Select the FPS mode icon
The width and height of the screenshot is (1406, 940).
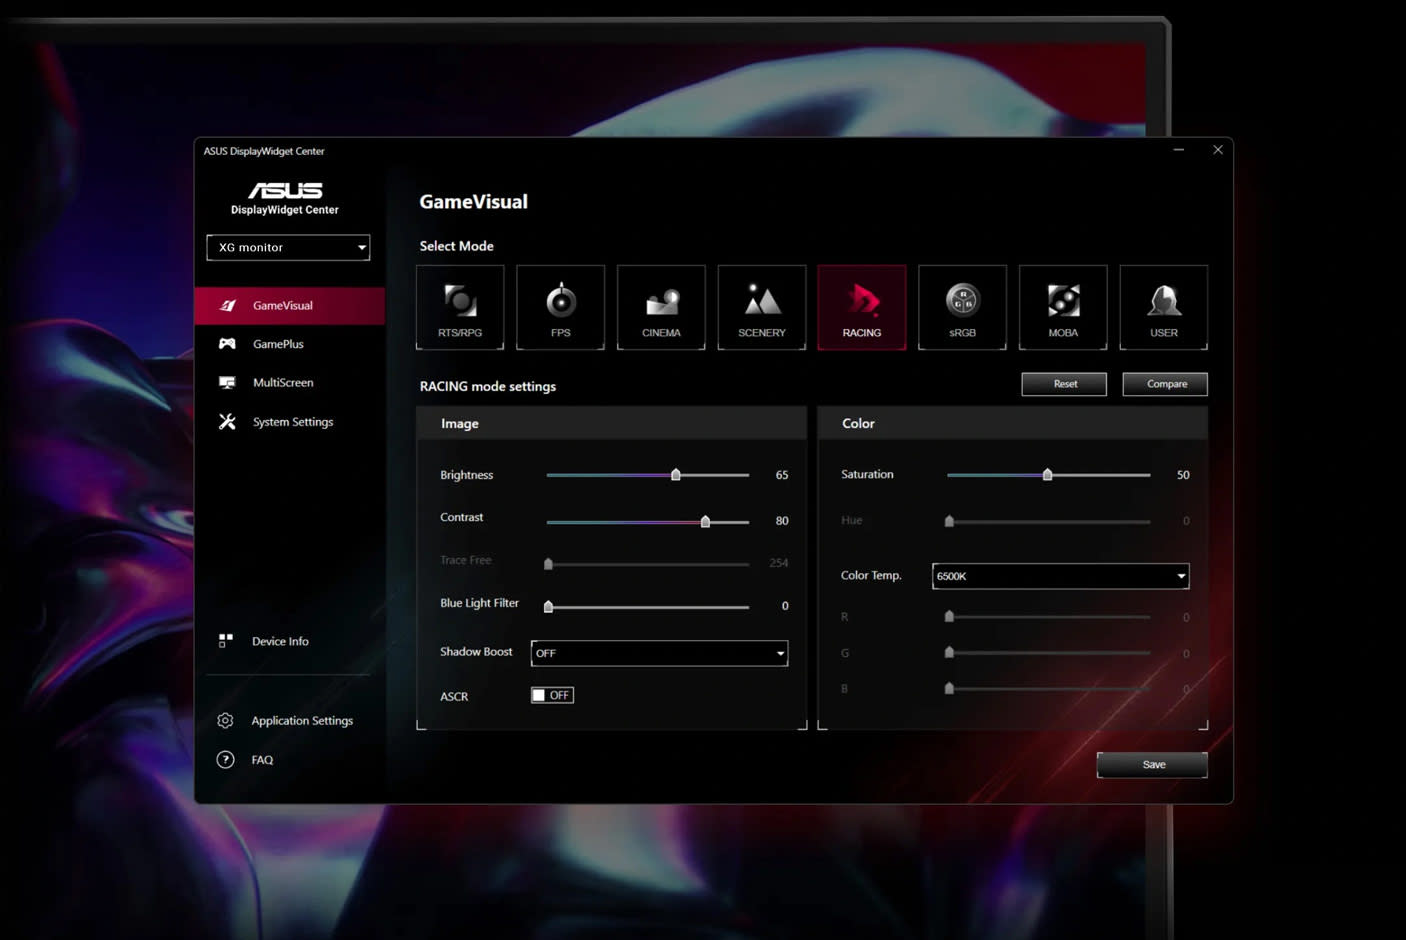(560, 307)
